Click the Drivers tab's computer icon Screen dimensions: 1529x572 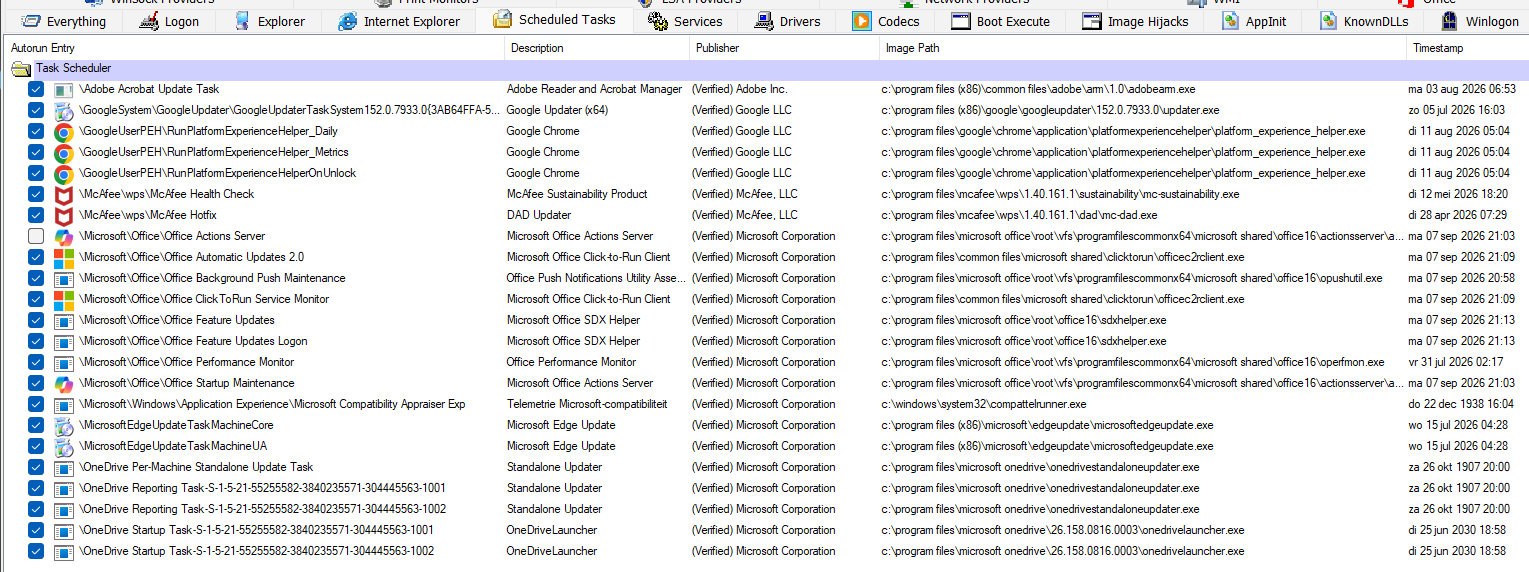[x=764, y=21]
